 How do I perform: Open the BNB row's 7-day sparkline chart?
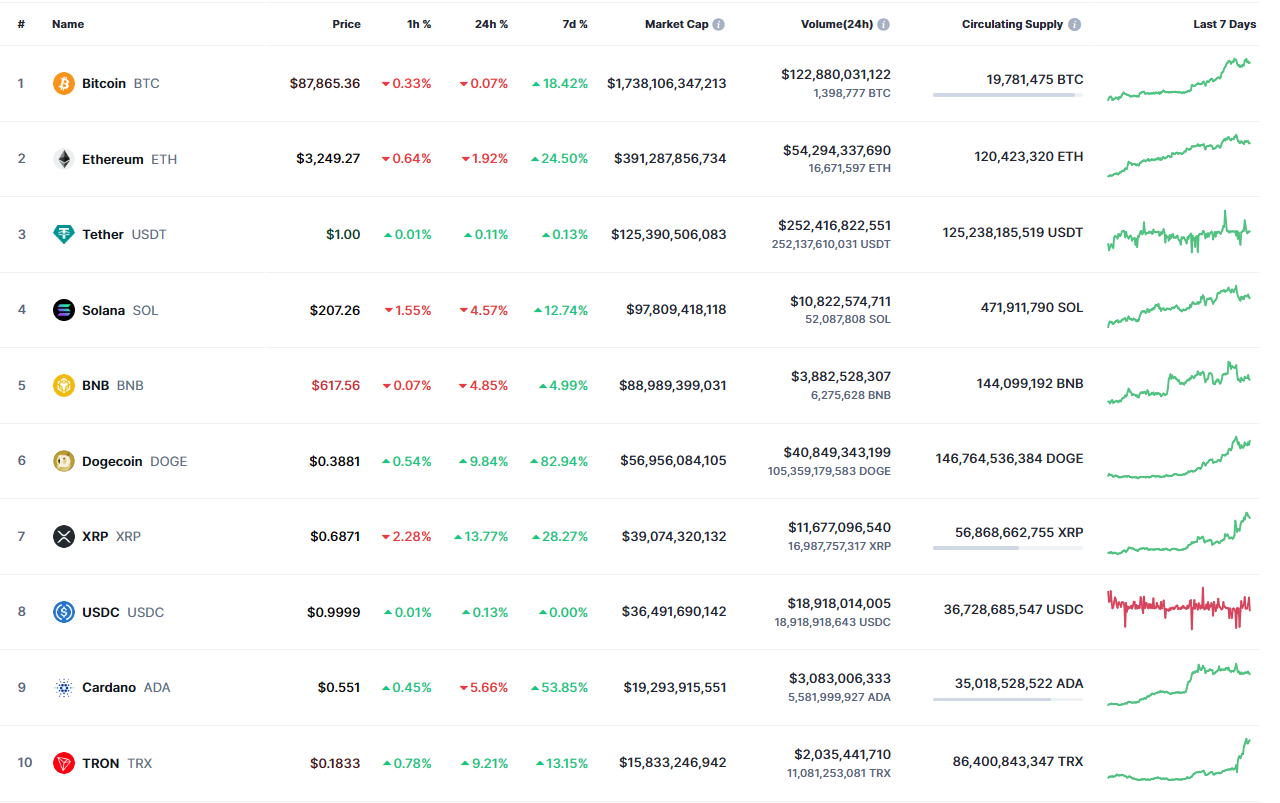1179,383
